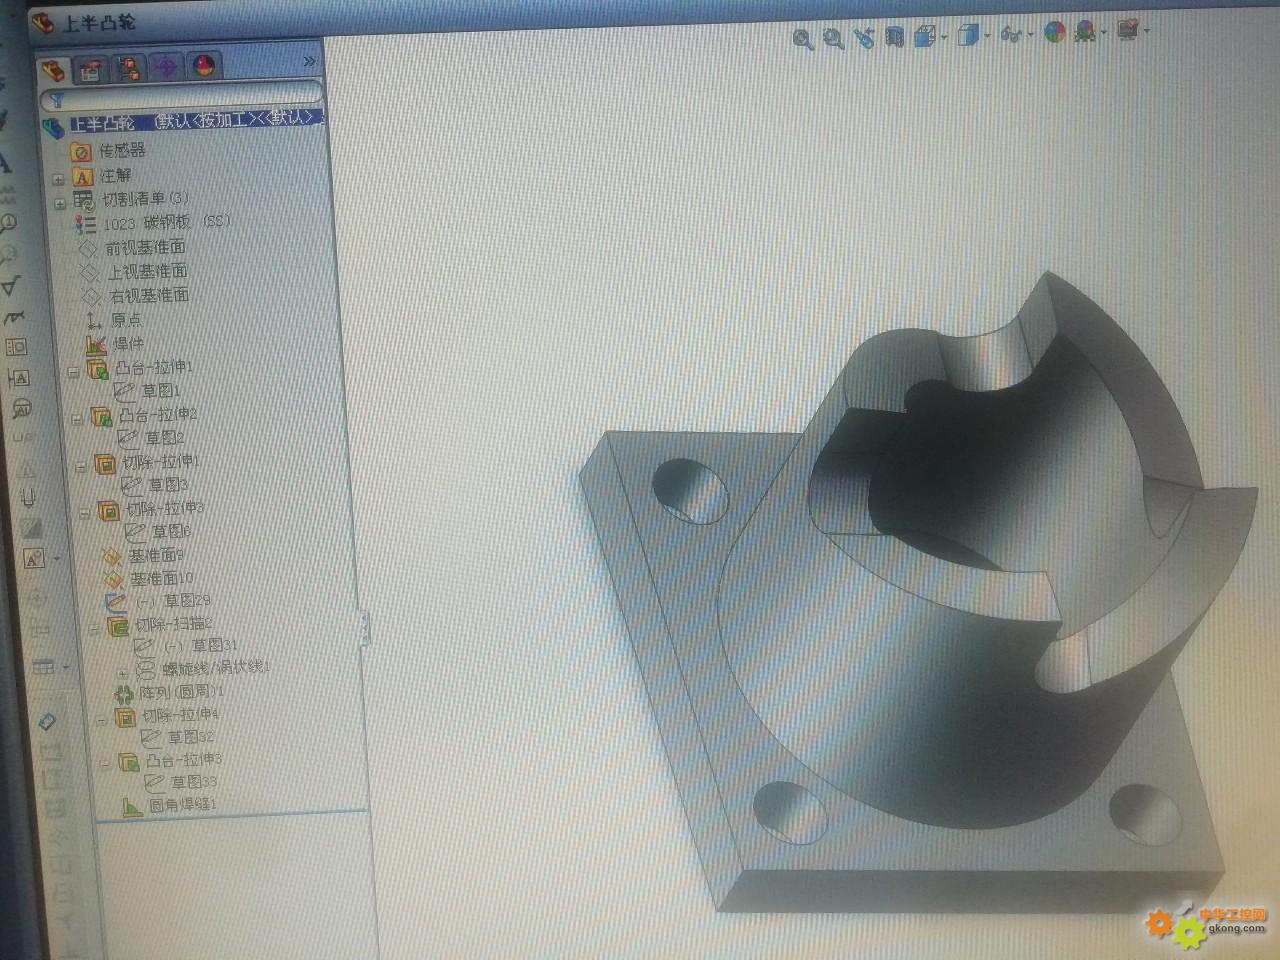Click the surface finish symbol icon
Image resolution: width=1280 pixels, height=960 pixels.
click(x=10, y=286)
